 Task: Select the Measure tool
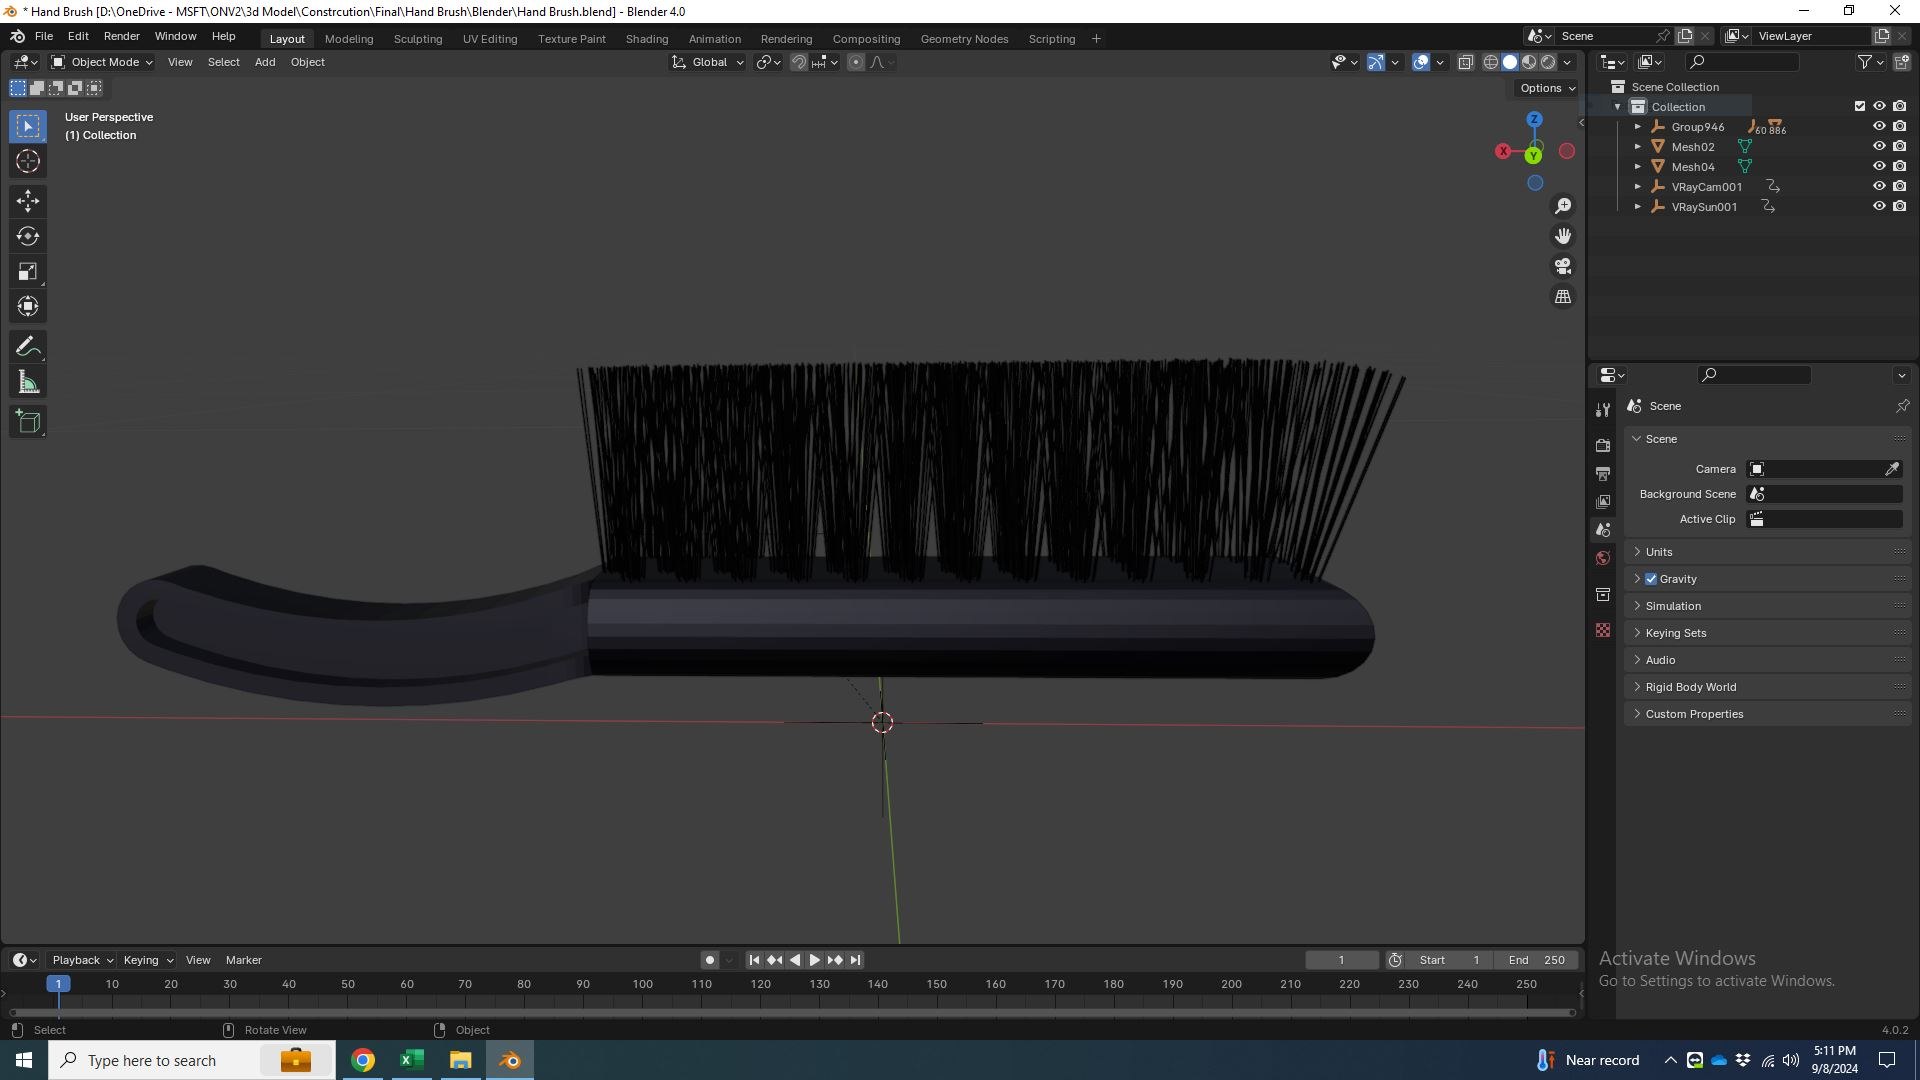(x=28, y=382)
